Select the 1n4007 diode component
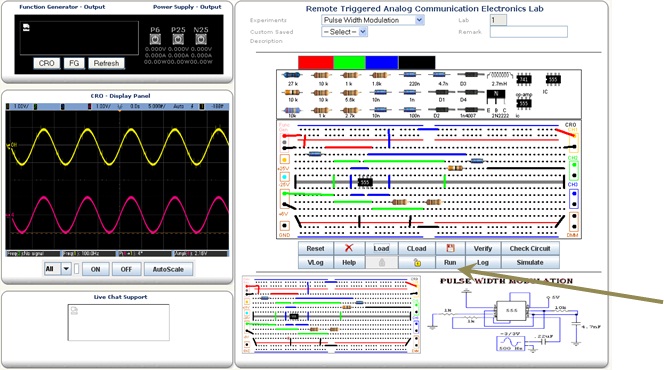Viewport: 664px width, 370px height. point(468,112)
